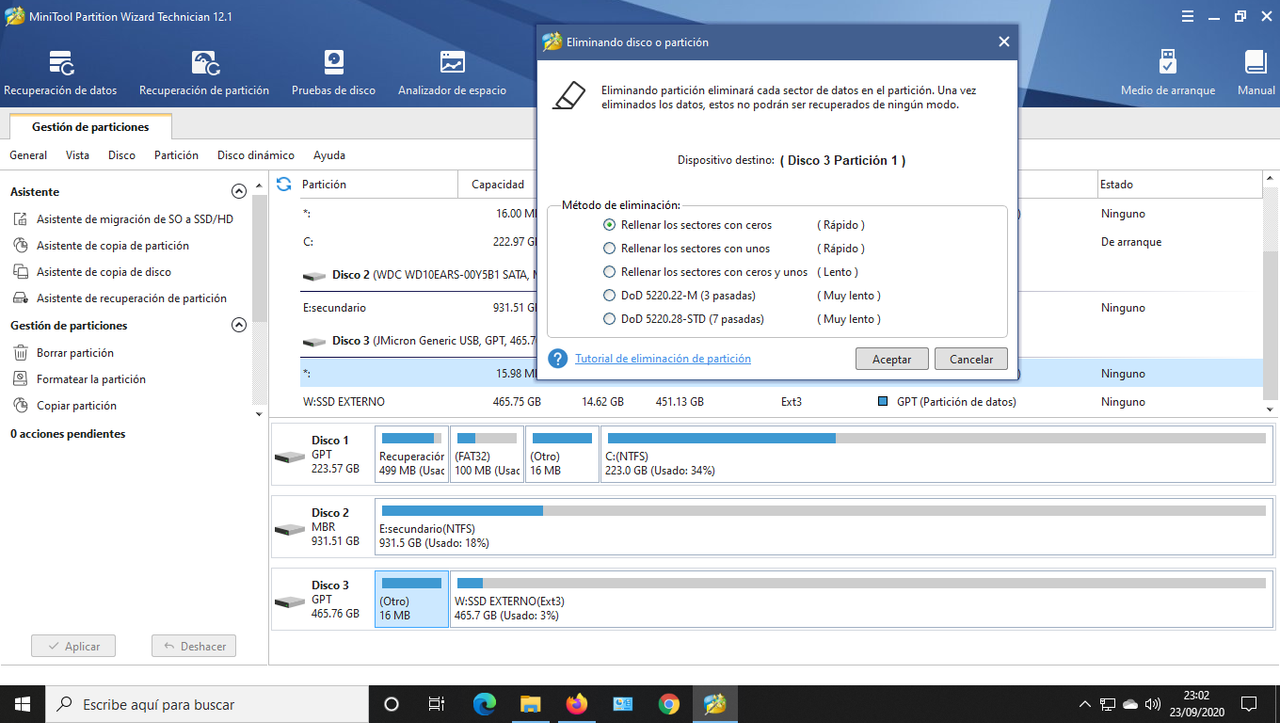Image resolution: width=1280 pixels, height=723 pixels.
Task: Close the Eliminando disco o partición dialog
Action: (1004, 42)
